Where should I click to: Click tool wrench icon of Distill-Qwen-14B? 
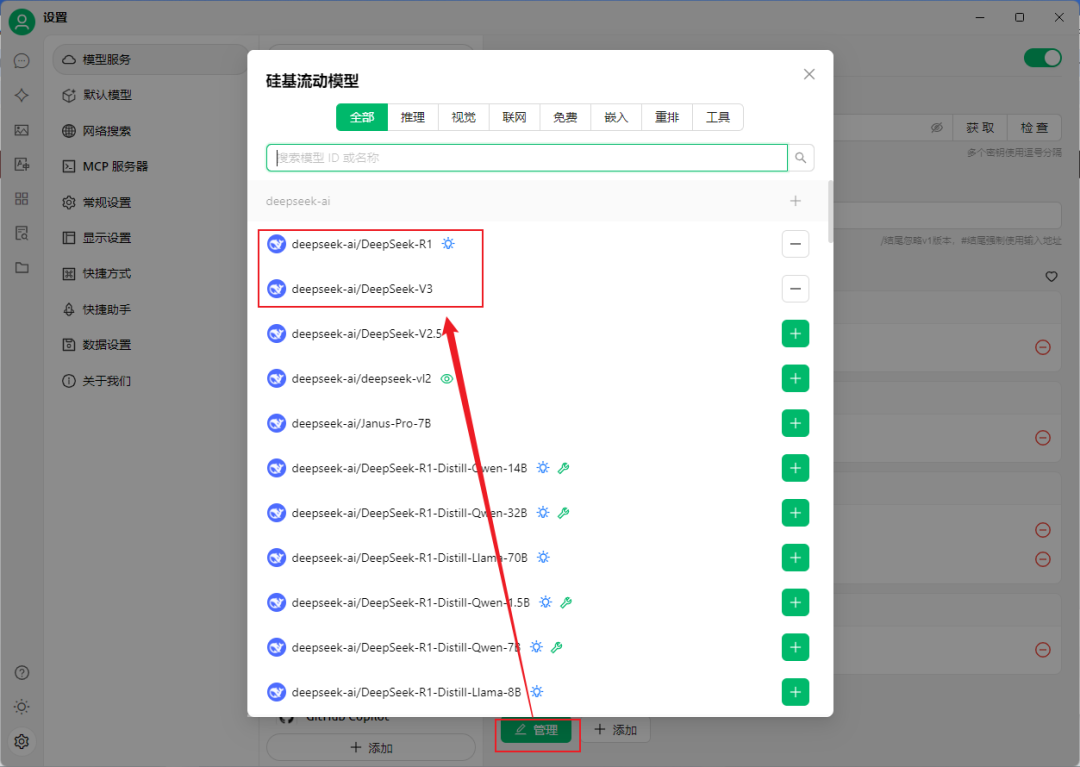563,468
